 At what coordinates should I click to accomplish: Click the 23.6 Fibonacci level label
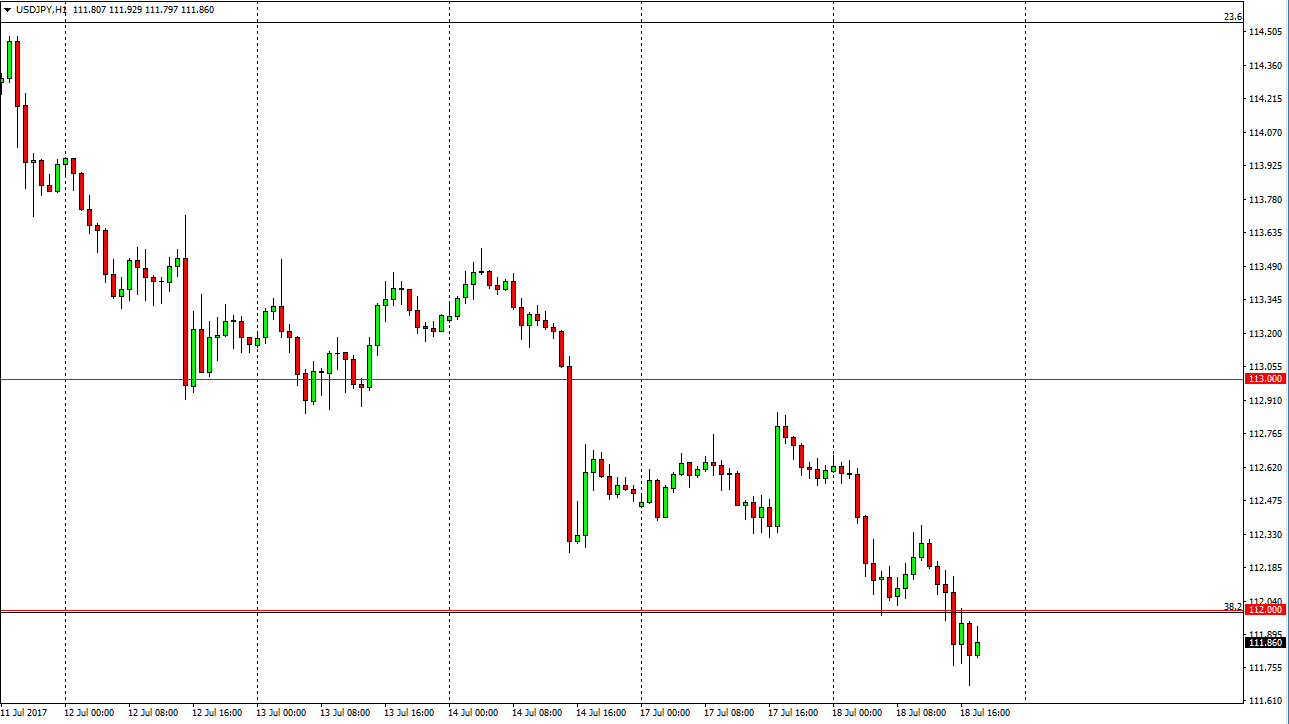point(1232,17)
